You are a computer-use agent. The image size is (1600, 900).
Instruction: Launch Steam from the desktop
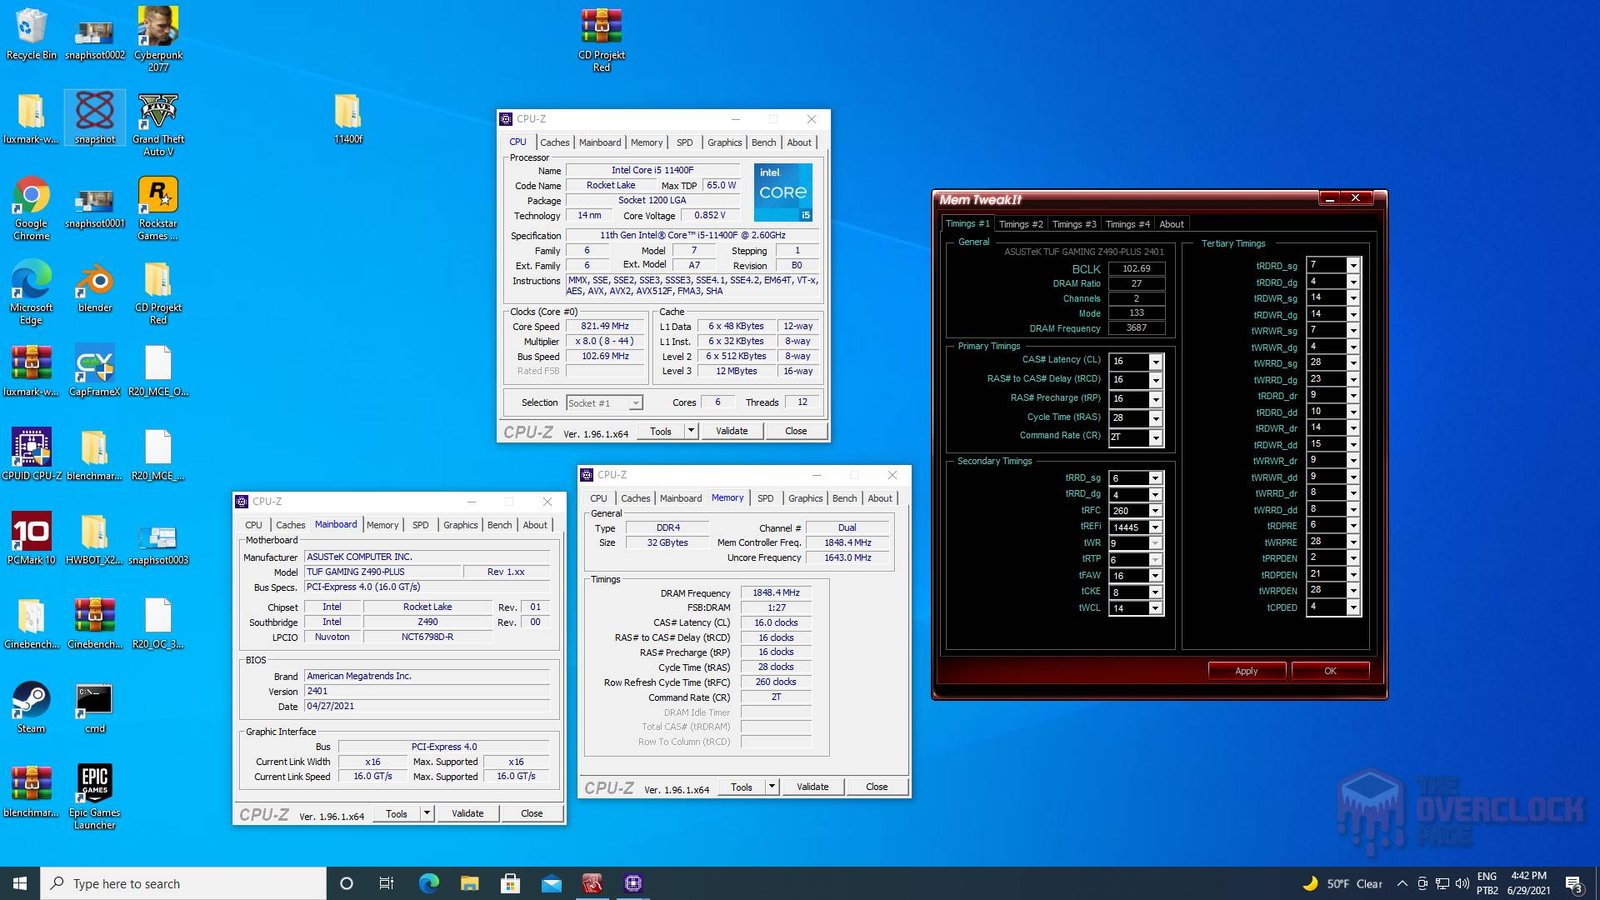[x=30, y=700]
